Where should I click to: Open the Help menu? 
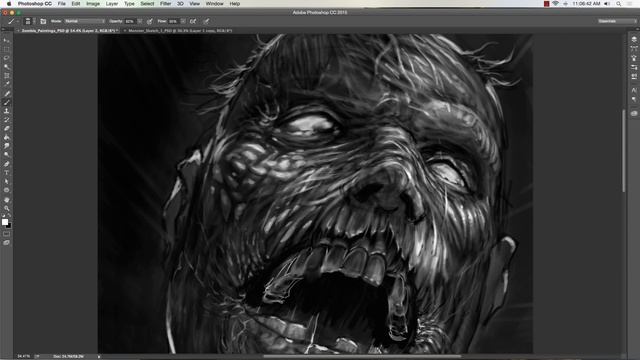tap(235, 4)
